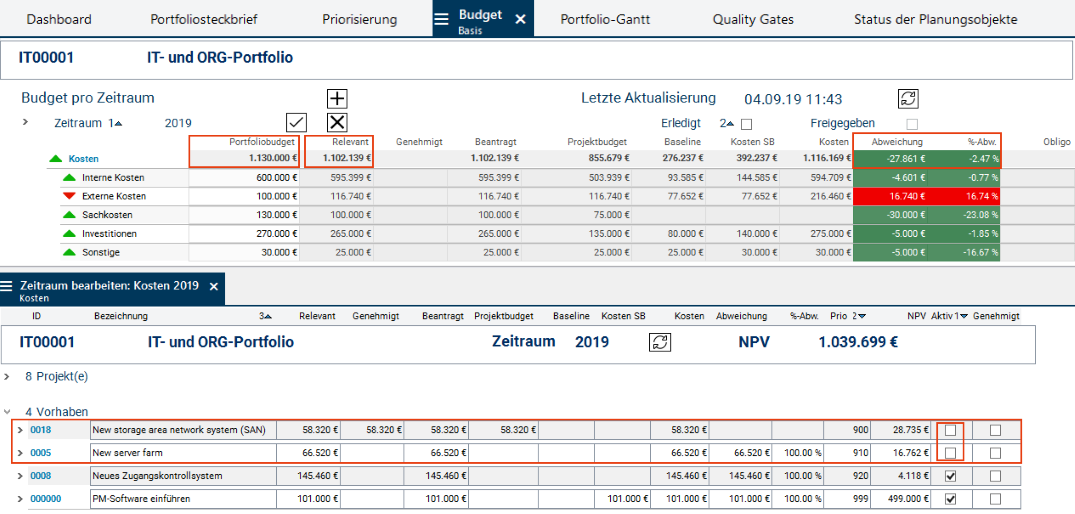Close the Zeitraum bearbeiten panel
This screenshot has width=1075, height=514.
213,286
